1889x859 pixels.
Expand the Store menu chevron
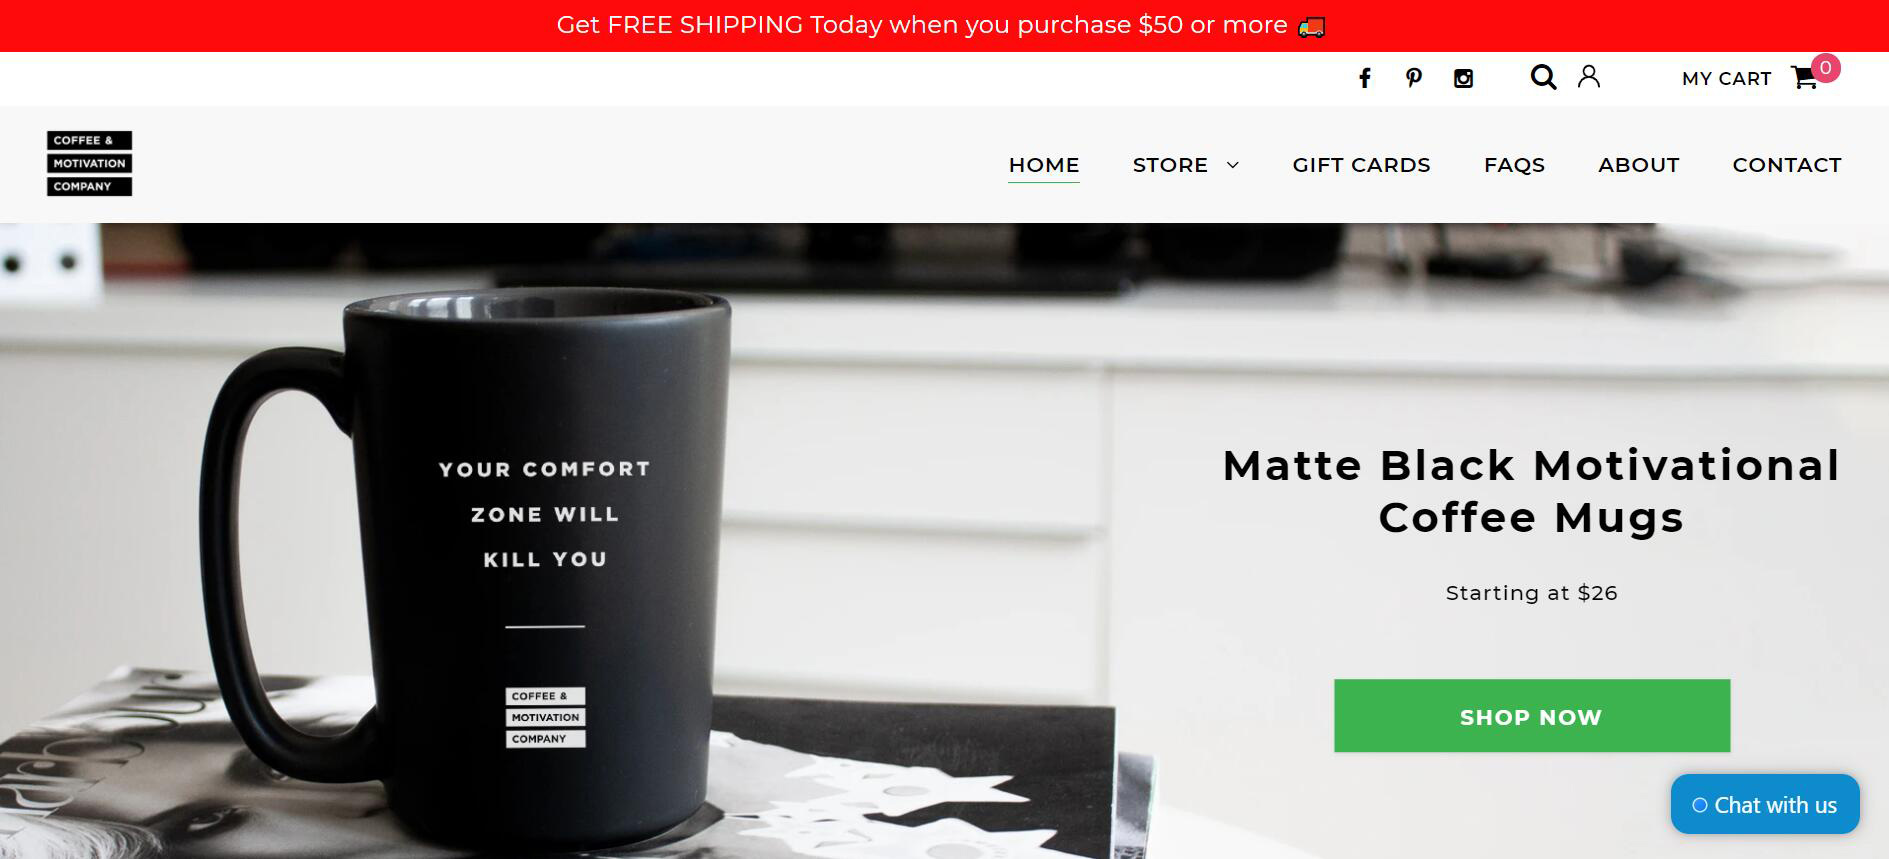1232,165
